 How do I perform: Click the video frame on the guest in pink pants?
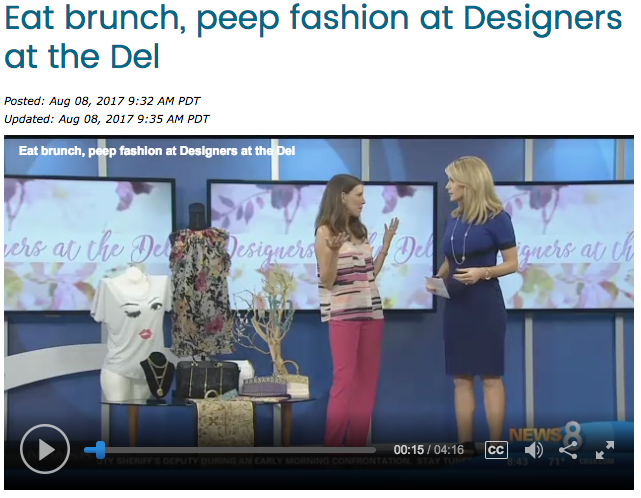(352, 307)
